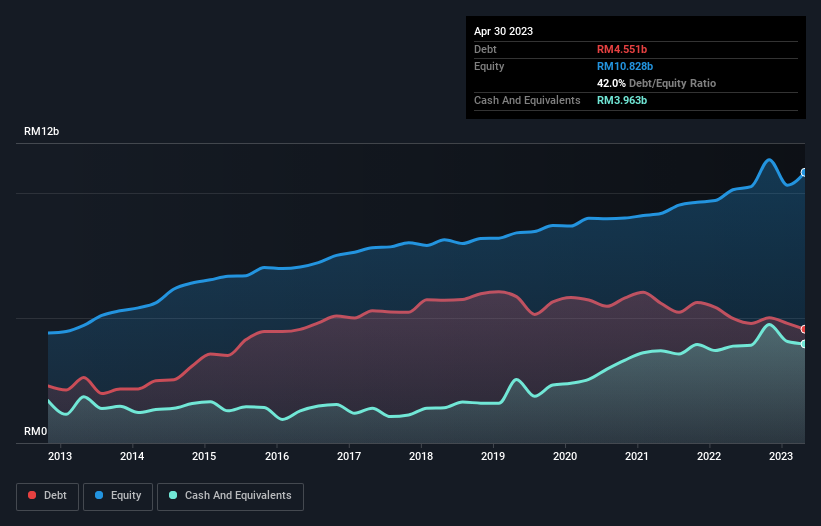The image size is (821, 526).
Task: Click the 2017 x-axis label
Action: 349,456
